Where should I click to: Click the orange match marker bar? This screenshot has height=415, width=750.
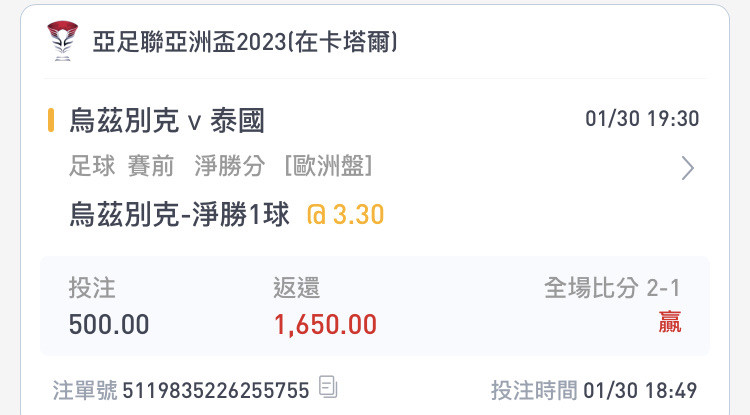(x=51, y=120)
